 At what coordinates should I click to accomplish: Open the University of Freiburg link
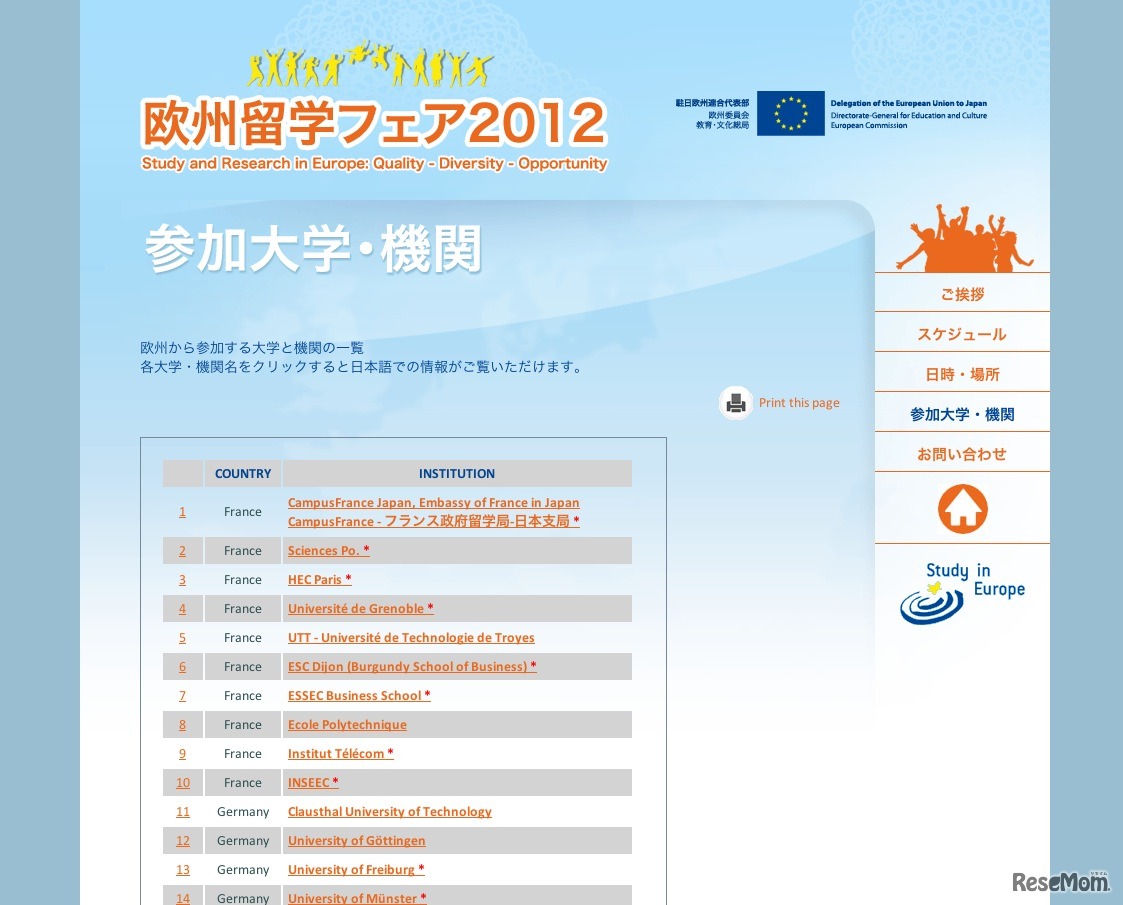(x=356, y=870)
